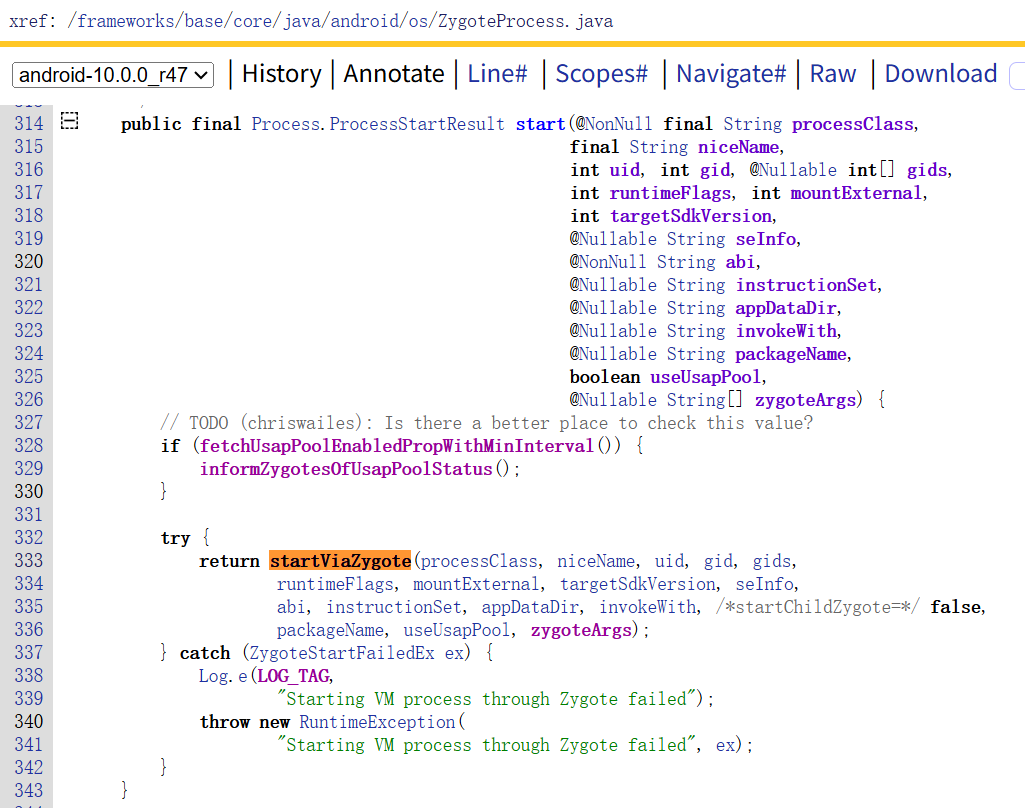This screenshot has width=1025, height=808.
Task: Click the niceName parameter definition
Action: (x=738, y=147)
